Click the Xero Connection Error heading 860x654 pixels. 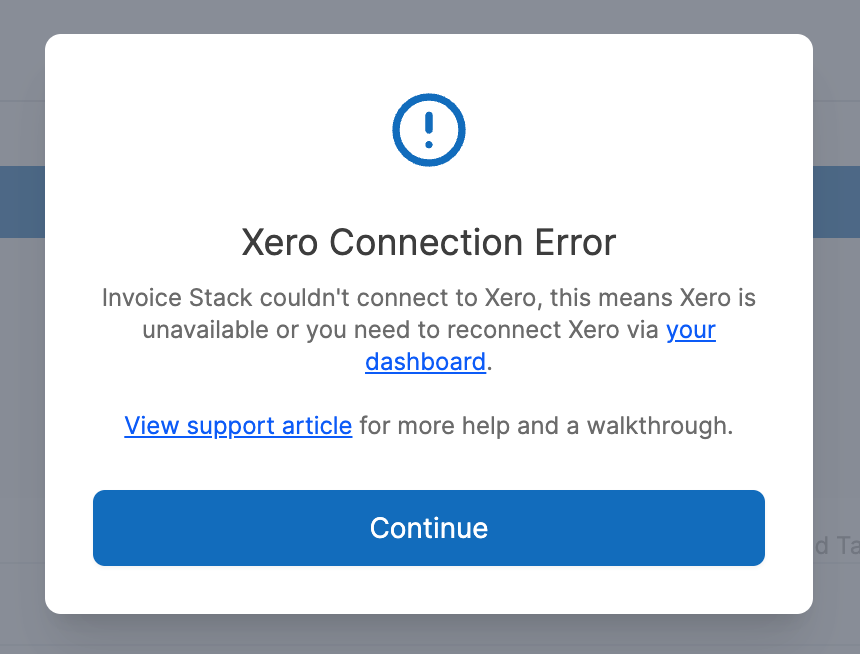pyautogui.click(x=428, y=242)
